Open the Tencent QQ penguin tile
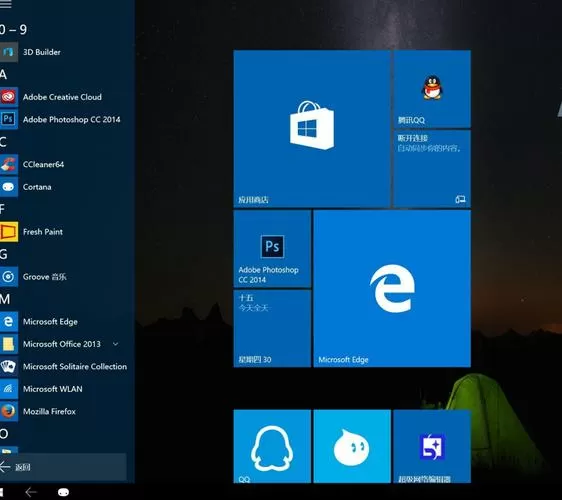This screenshot has height=500, width=562. [432, 89]
